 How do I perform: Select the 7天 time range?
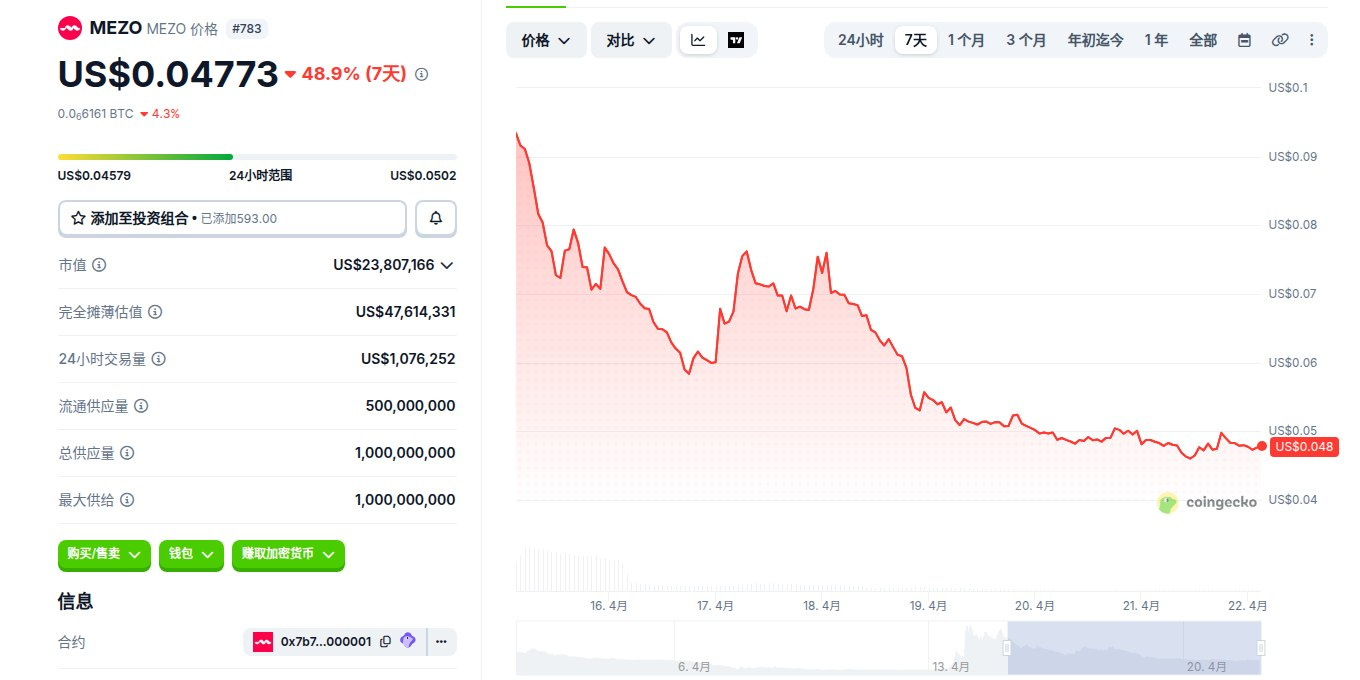(915, 40)
